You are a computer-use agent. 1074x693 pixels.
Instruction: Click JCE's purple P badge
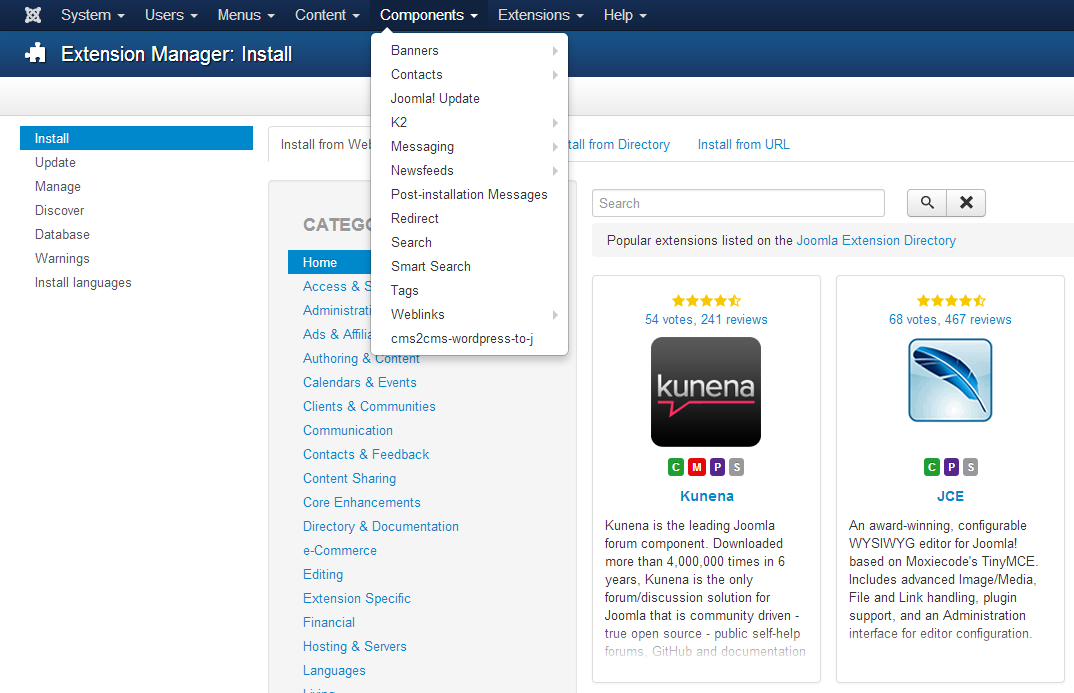[951, 467]
